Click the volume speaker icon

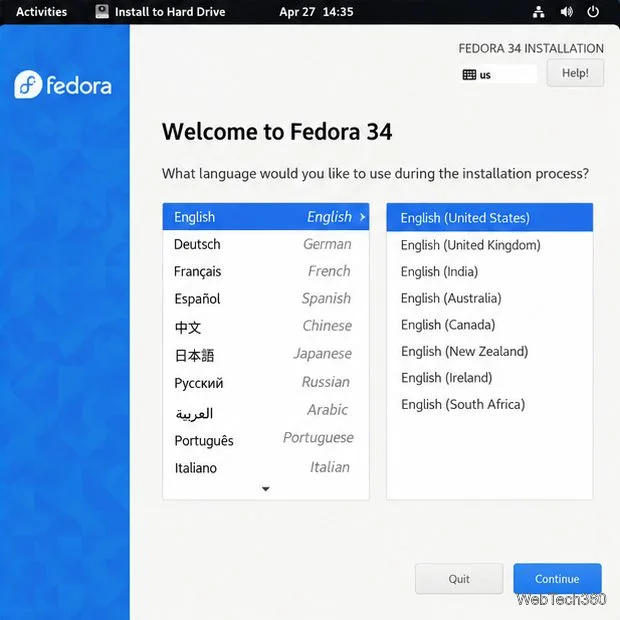[566, 12]
